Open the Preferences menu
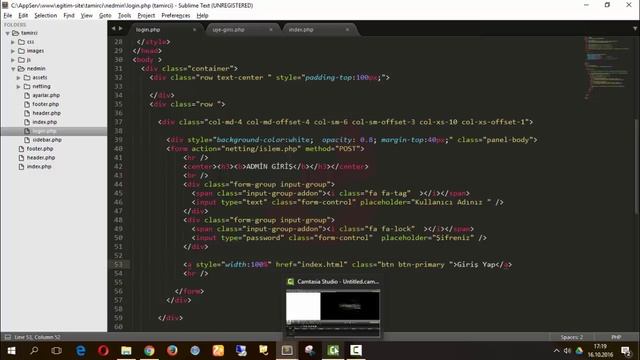This screenshot has height=360, width=640. point(176,16)
